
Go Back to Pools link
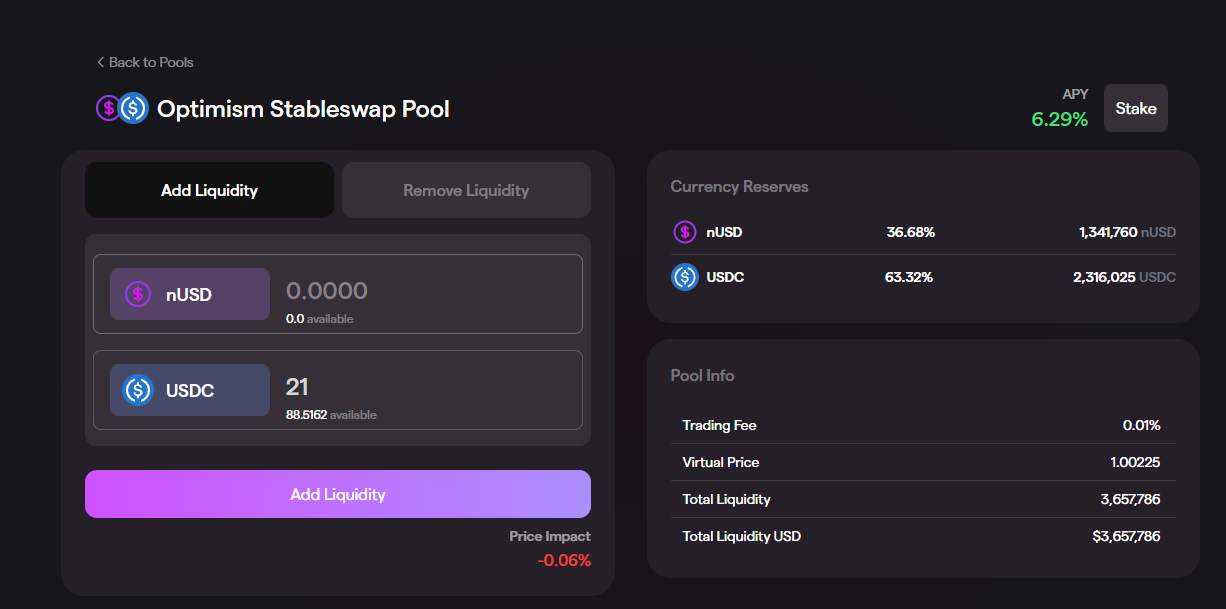(x=150, y=62)
